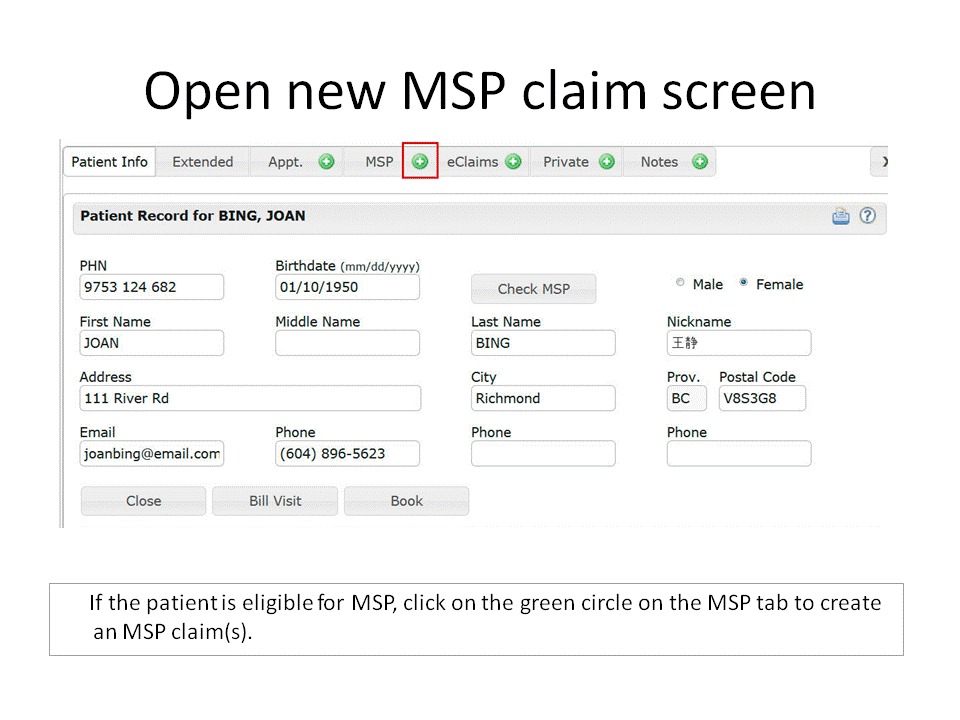Switch to the Extended tab
This screenshot has width=960, height=720.
[202, 161]
